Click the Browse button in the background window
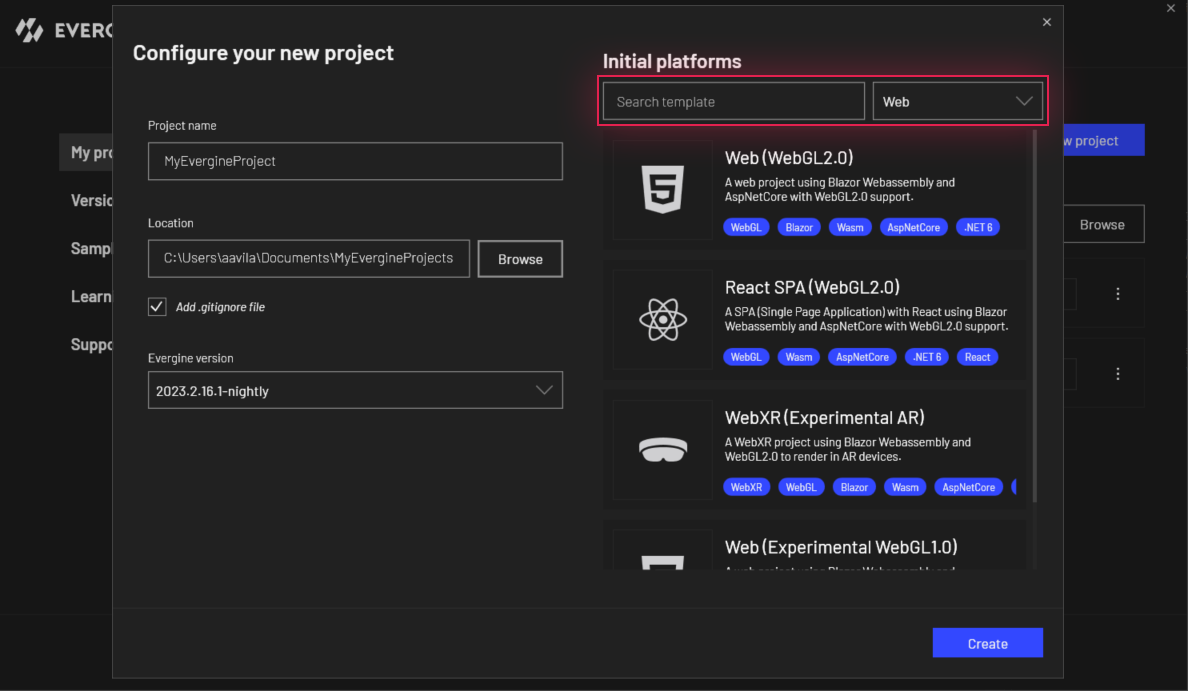The width and height of the screenshot is (1188, 691). 1103,224
